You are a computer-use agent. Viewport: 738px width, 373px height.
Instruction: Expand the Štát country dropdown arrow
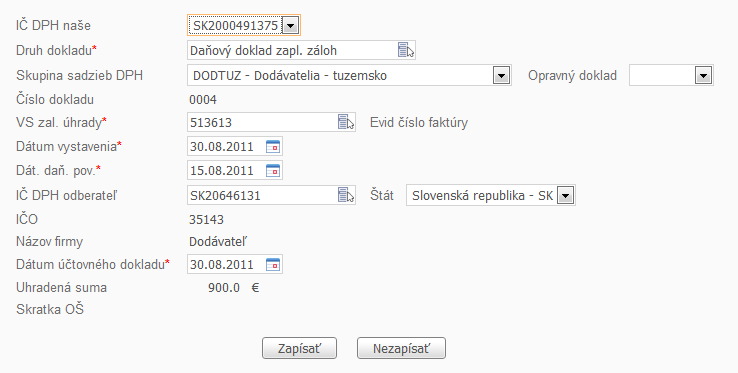565,195
